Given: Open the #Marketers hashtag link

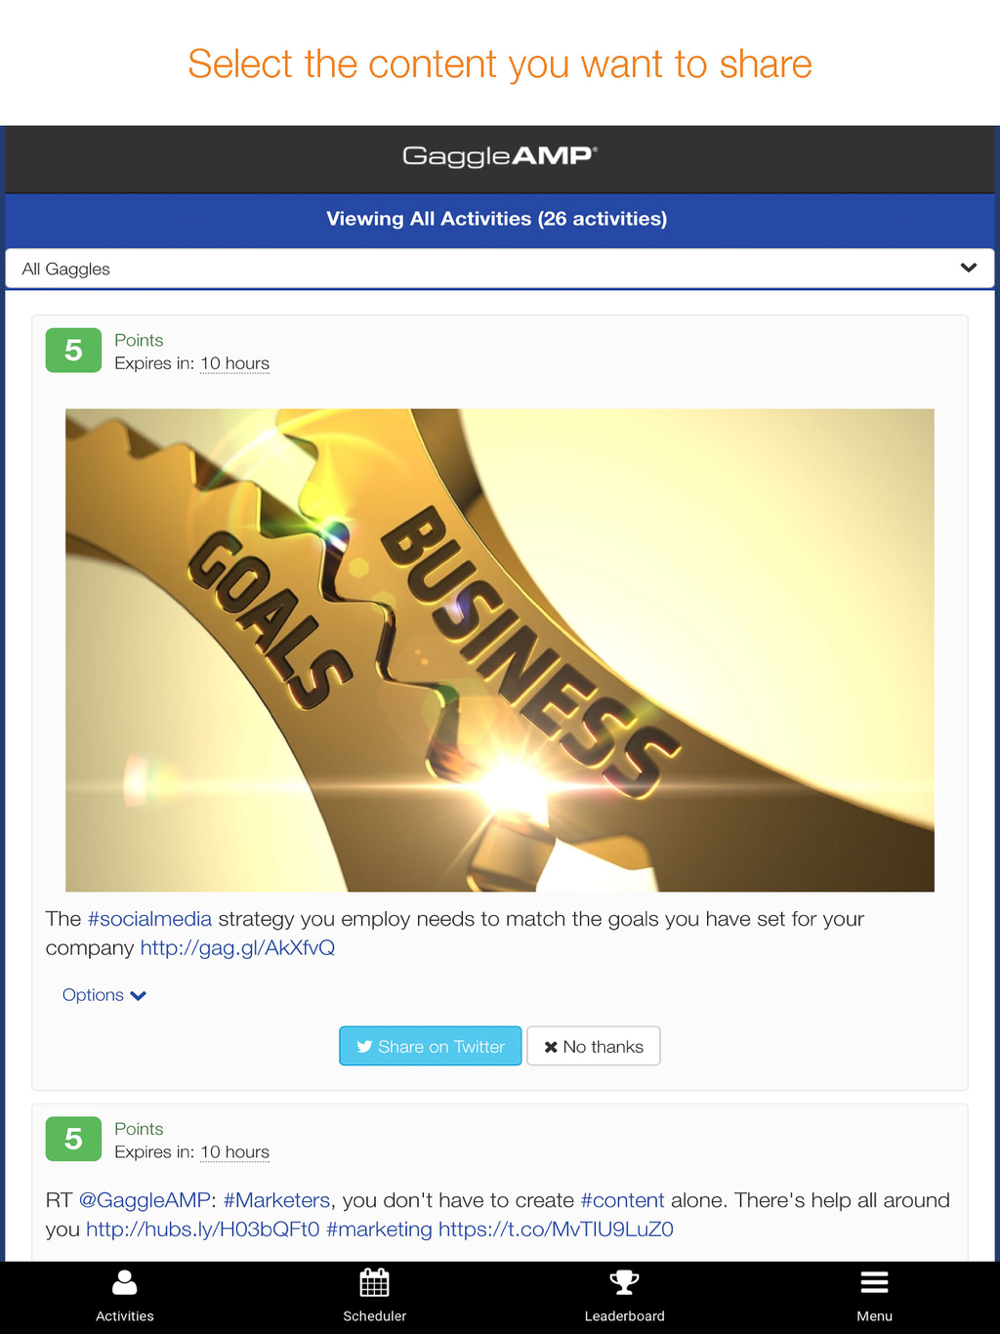Looking at the screenshot, I should point(277,1200).
